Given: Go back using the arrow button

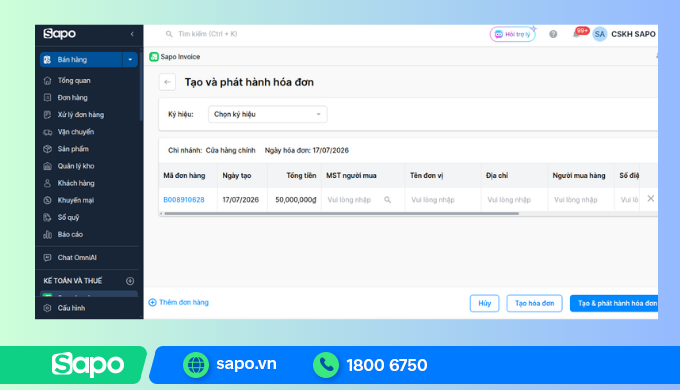Looking at the screenshot, I should pos(167,82).
